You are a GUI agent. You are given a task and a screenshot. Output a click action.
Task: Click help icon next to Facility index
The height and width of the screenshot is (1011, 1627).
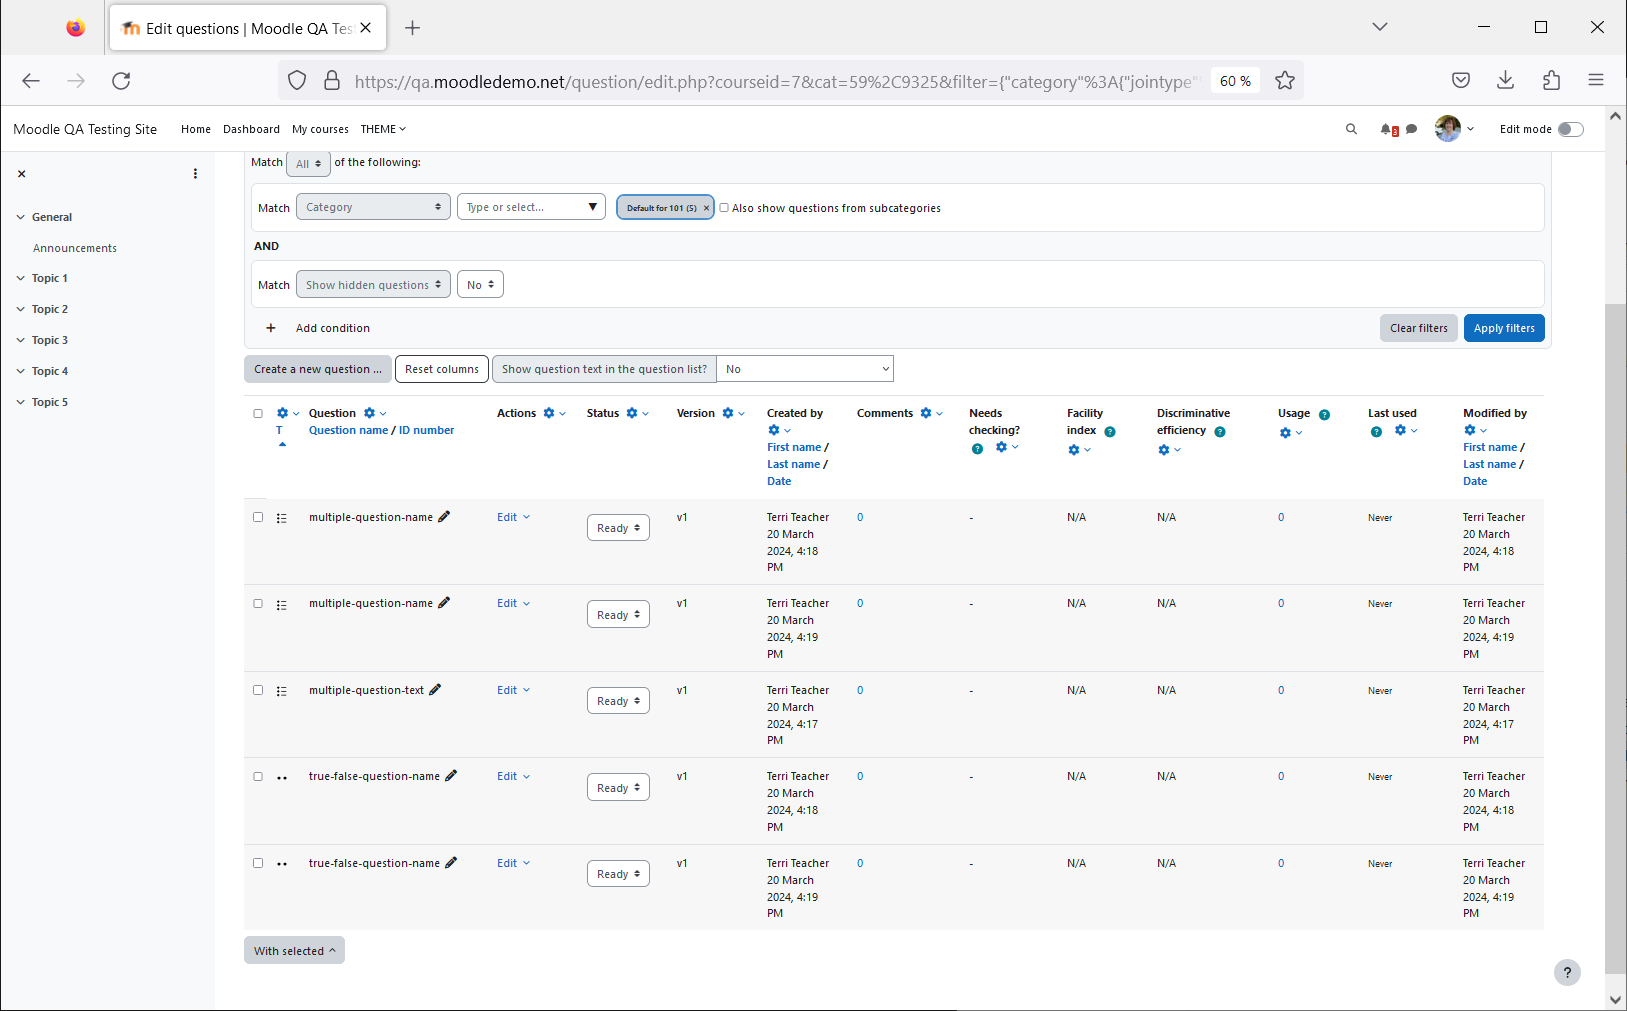[1110, 431]
